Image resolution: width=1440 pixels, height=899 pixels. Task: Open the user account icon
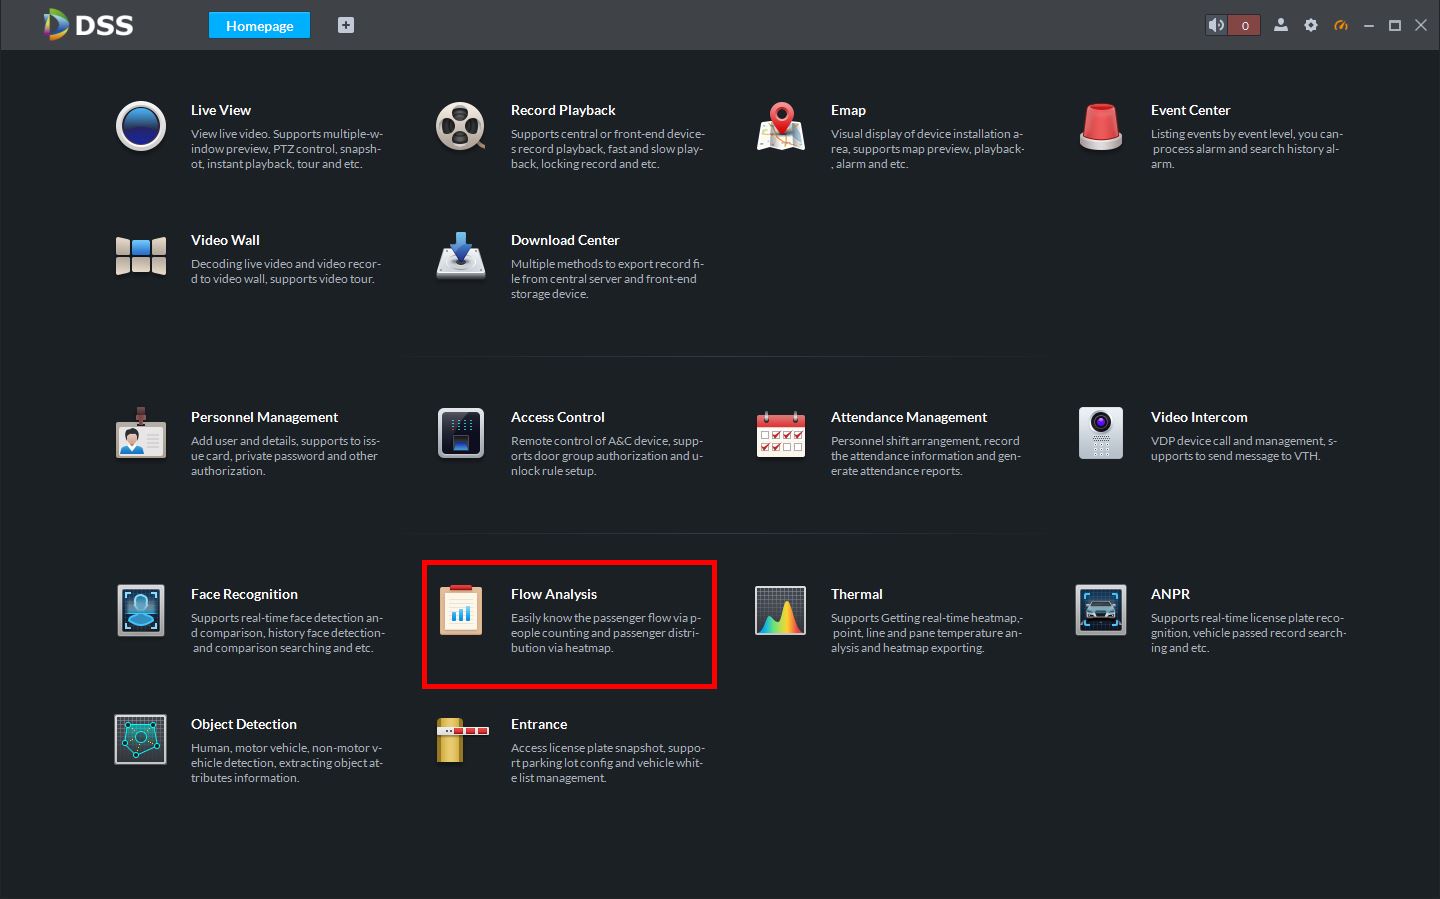coord(1281,25)
